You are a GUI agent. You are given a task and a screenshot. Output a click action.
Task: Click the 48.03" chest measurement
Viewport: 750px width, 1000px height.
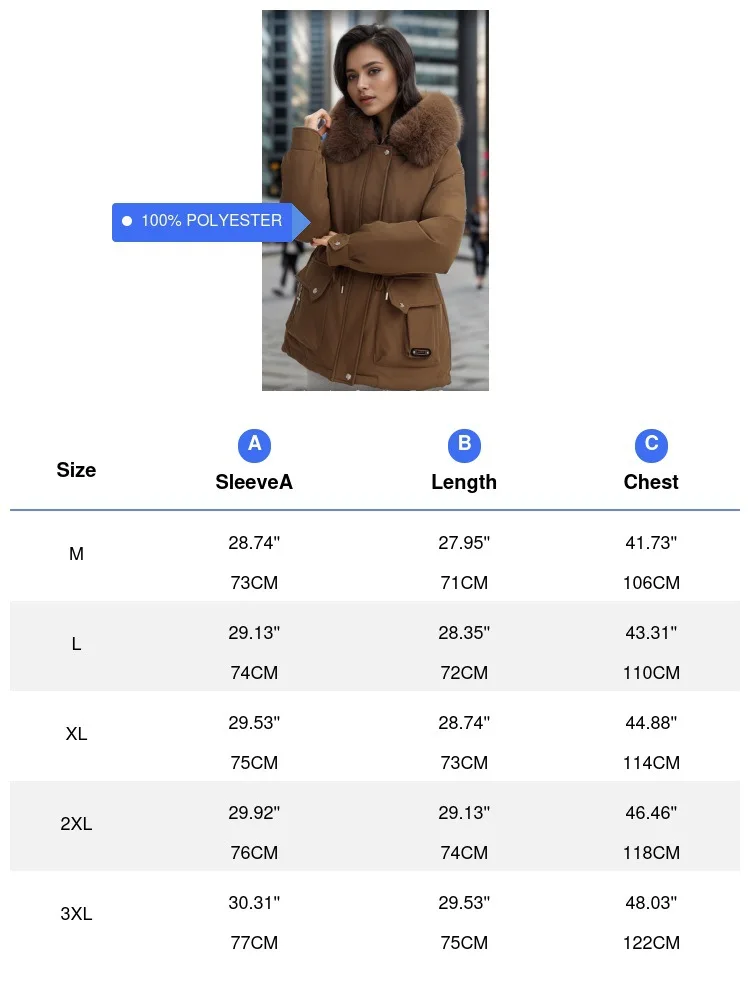pyautogui.click(x=651, y=903)
